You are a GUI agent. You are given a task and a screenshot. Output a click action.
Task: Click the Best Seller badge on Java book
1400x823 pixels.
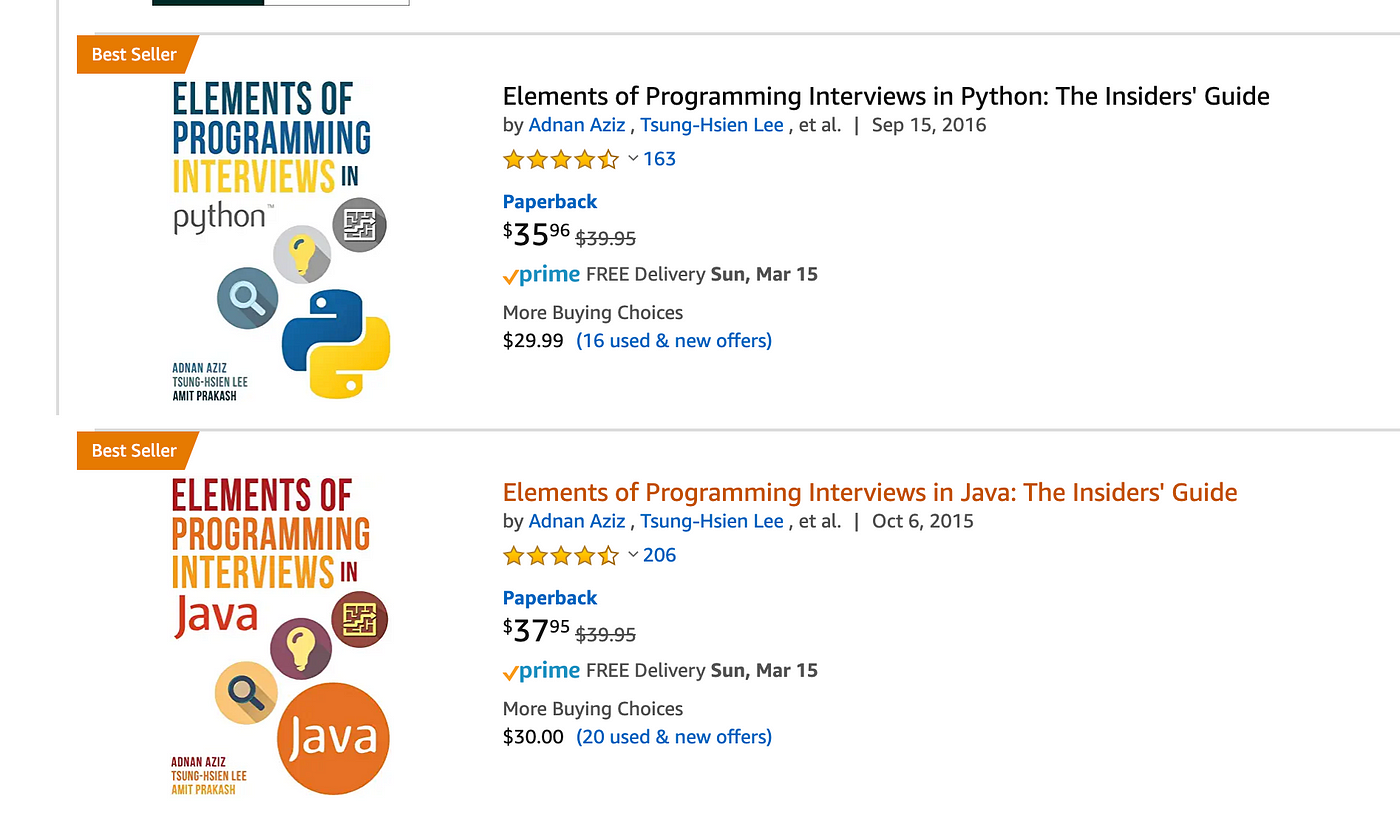point(137,450)
